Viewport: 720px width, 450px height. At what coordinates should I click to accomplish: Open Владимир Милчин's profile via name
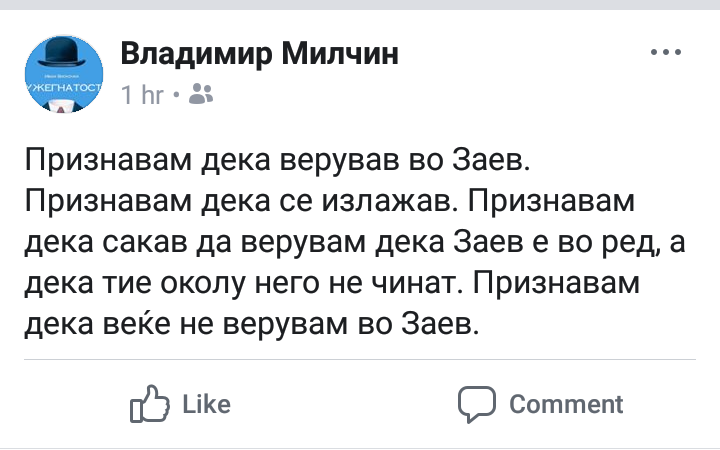[x=259, y=55]
